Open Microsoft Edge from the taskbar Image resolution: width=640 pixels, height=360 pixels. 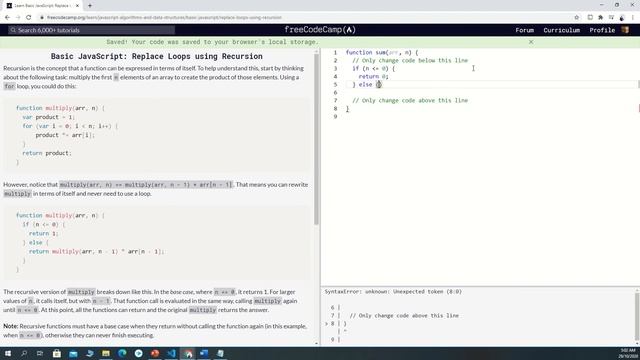122,353
